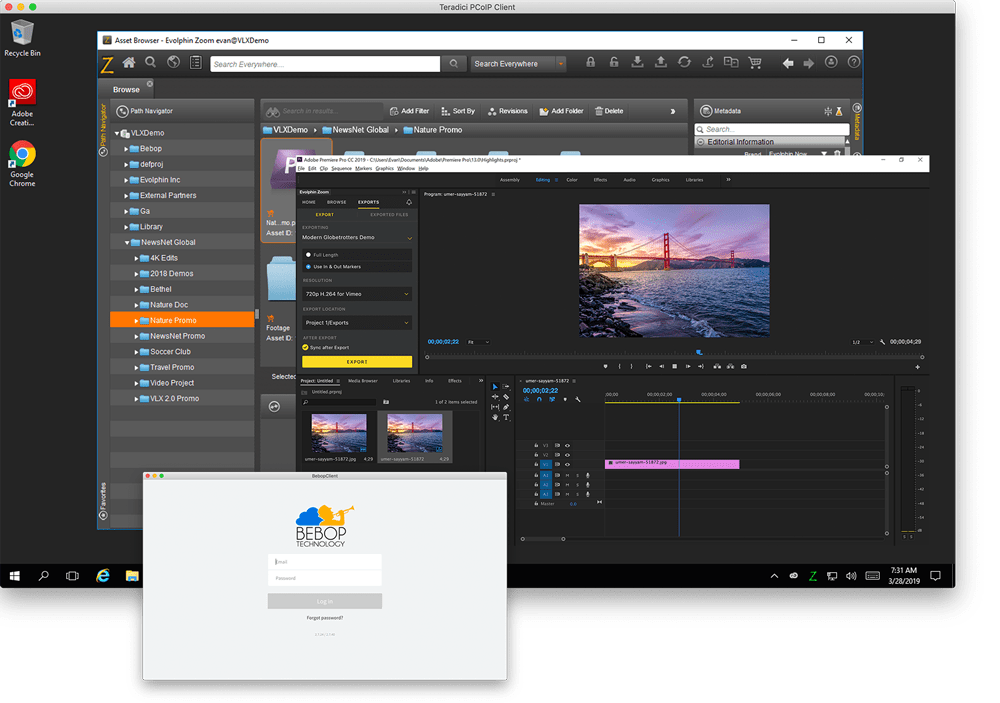
Task: Open Internet Explorer from the taskbar
Action: [103, 575]
